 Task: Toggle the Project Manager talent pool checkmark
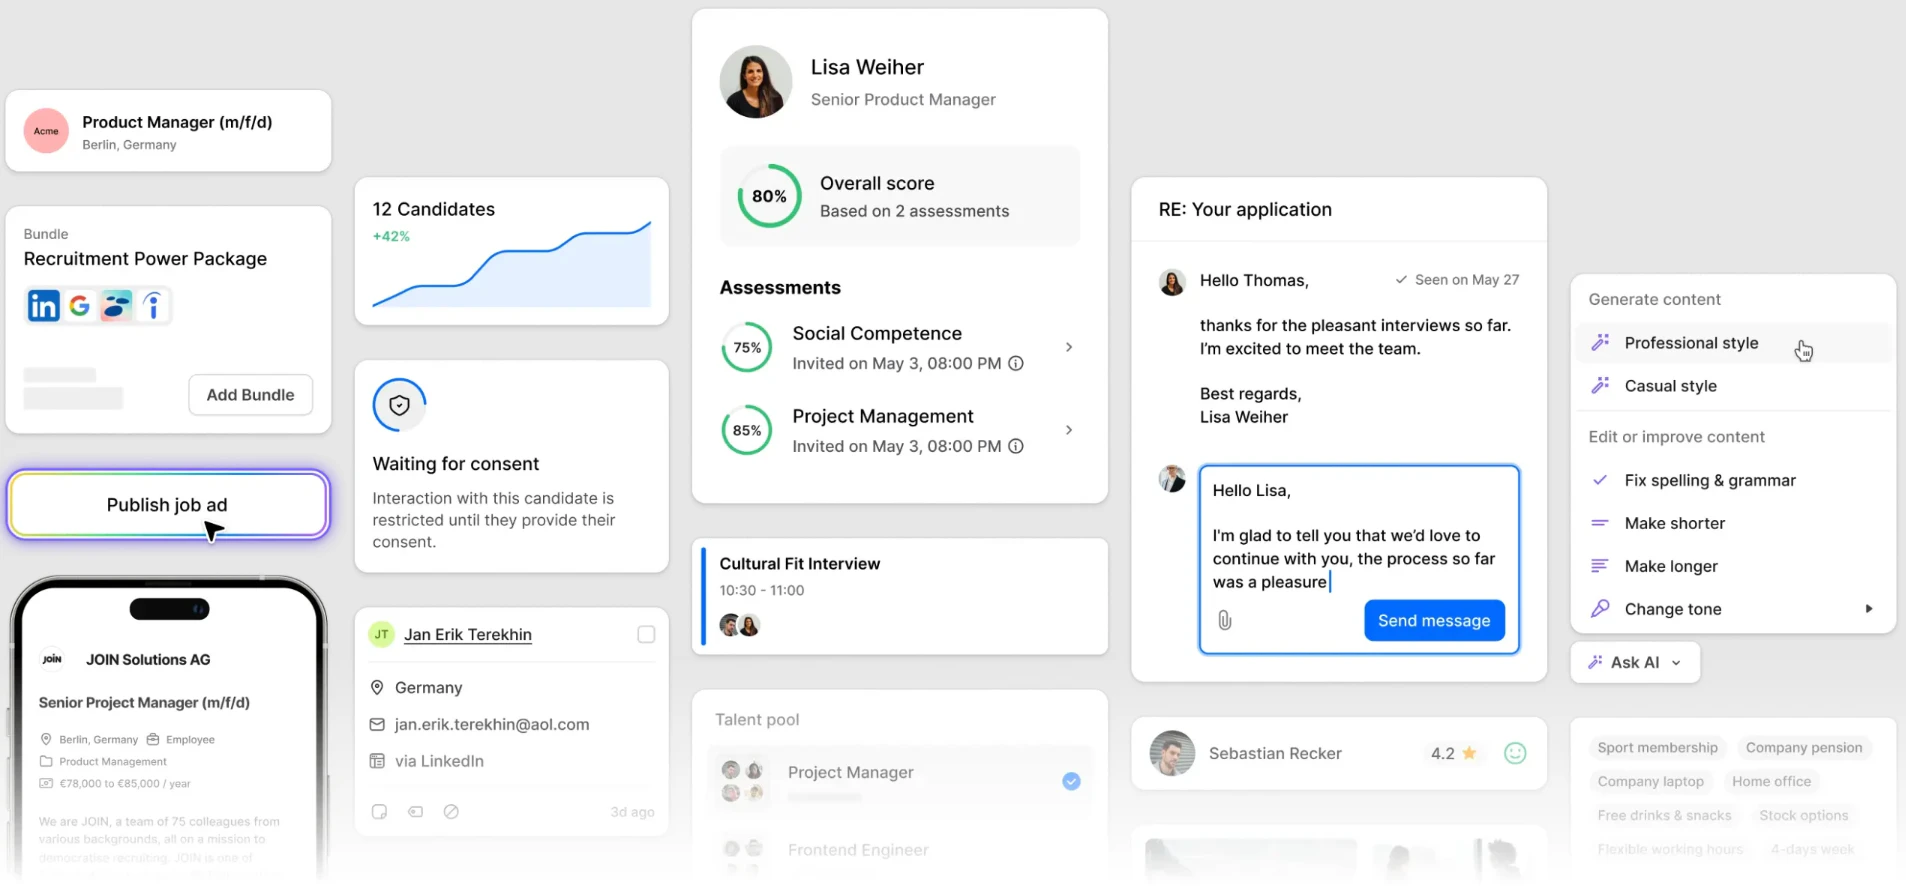point(1071,781)
